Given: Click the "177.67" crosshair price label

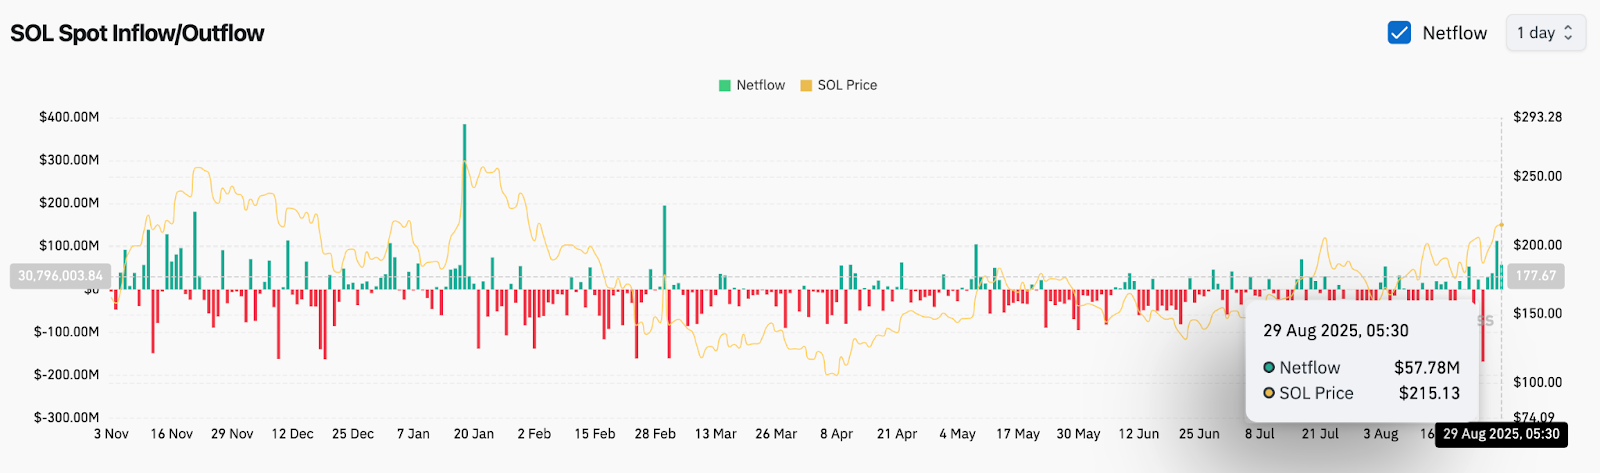Looking at the screenshot, I should pos(1535,276).
